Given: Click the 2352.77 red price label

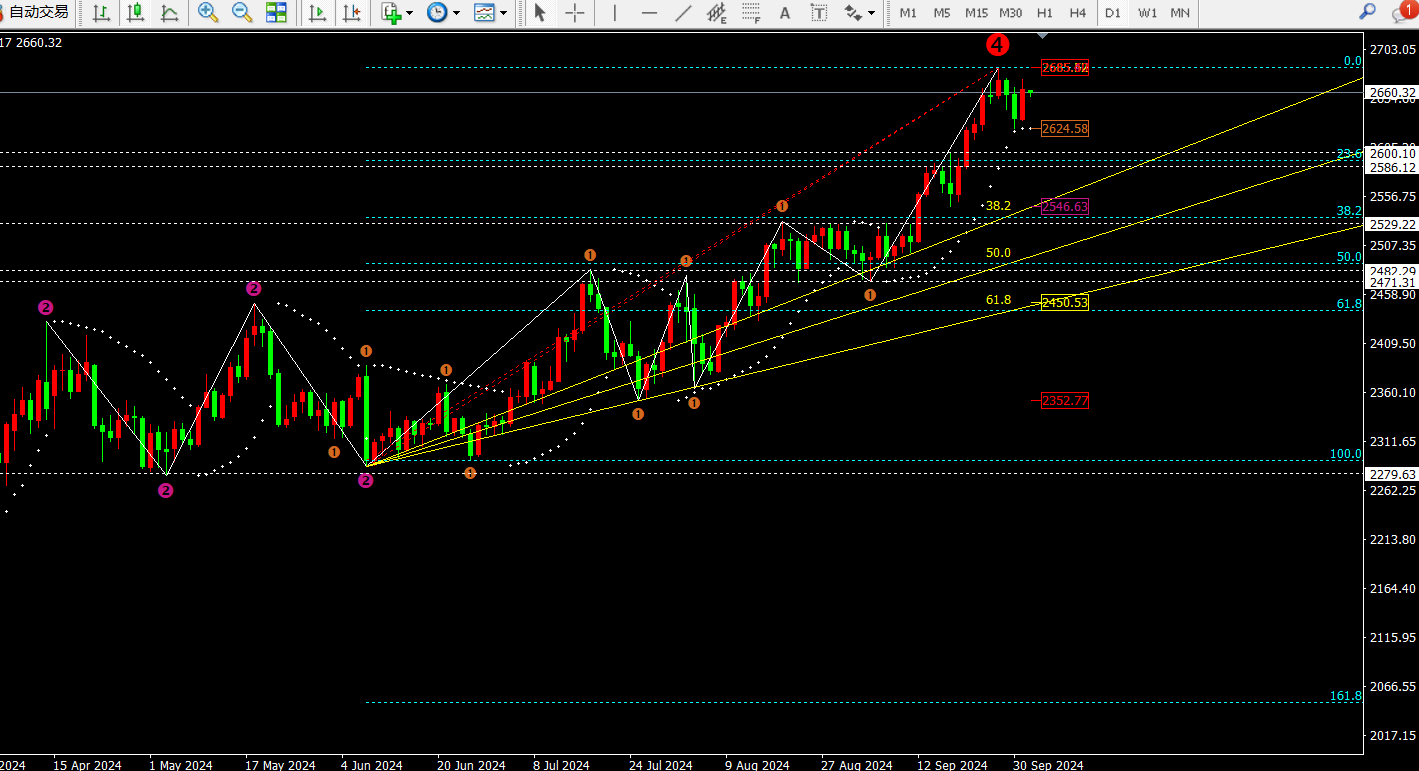Looking at the screenshot, I should [1065, 401].
